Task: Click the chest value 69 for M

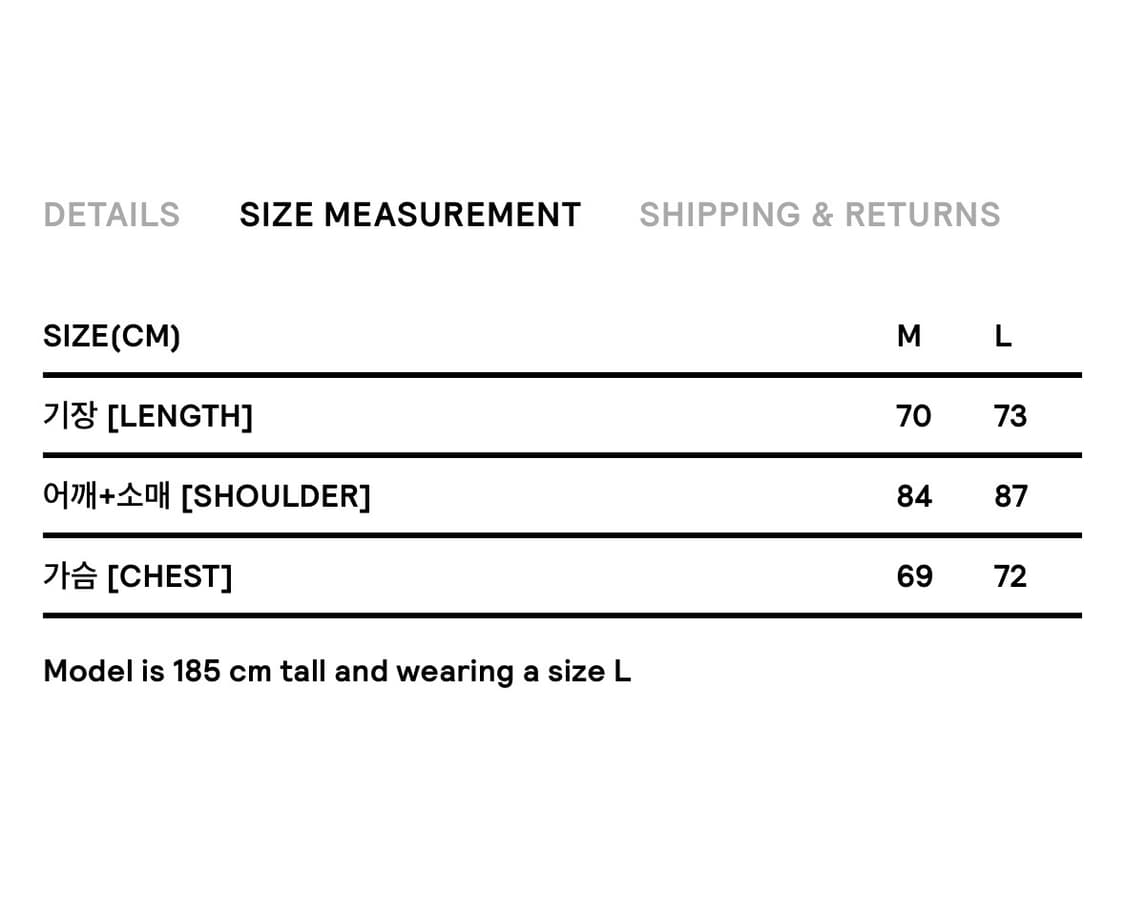Action: point(914,576)
